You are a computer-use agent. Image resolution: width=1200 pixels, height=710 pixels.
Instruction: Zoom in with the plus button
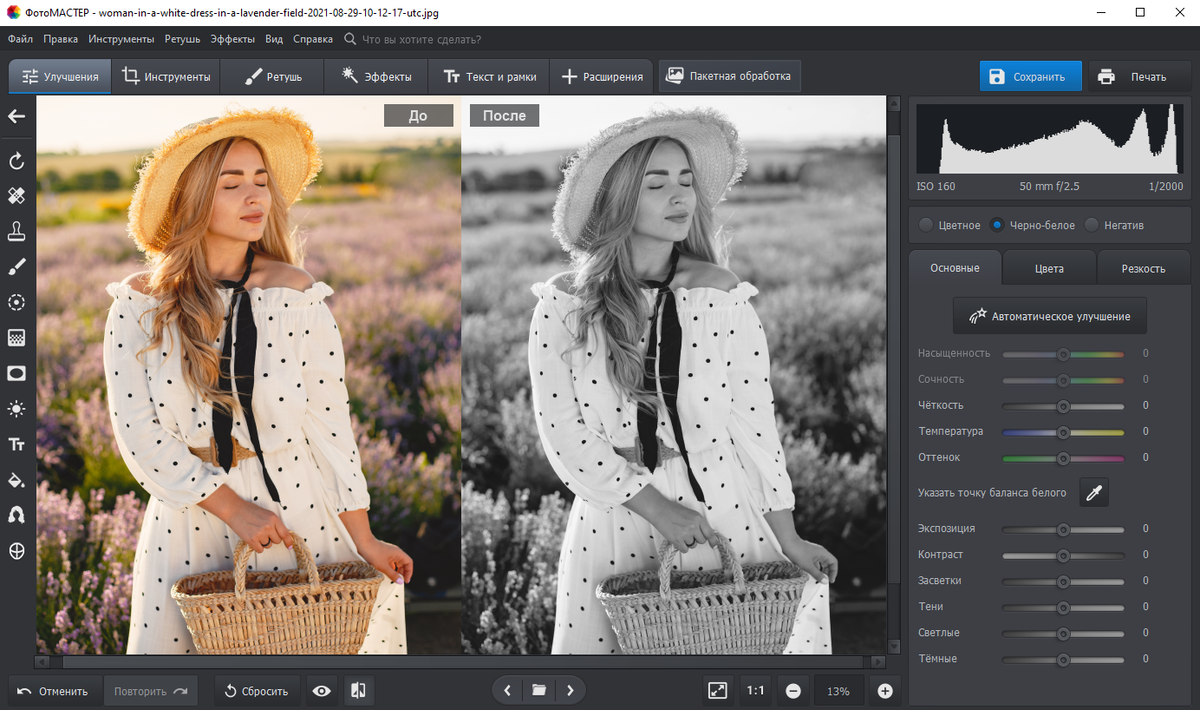(x=885, y=690)
